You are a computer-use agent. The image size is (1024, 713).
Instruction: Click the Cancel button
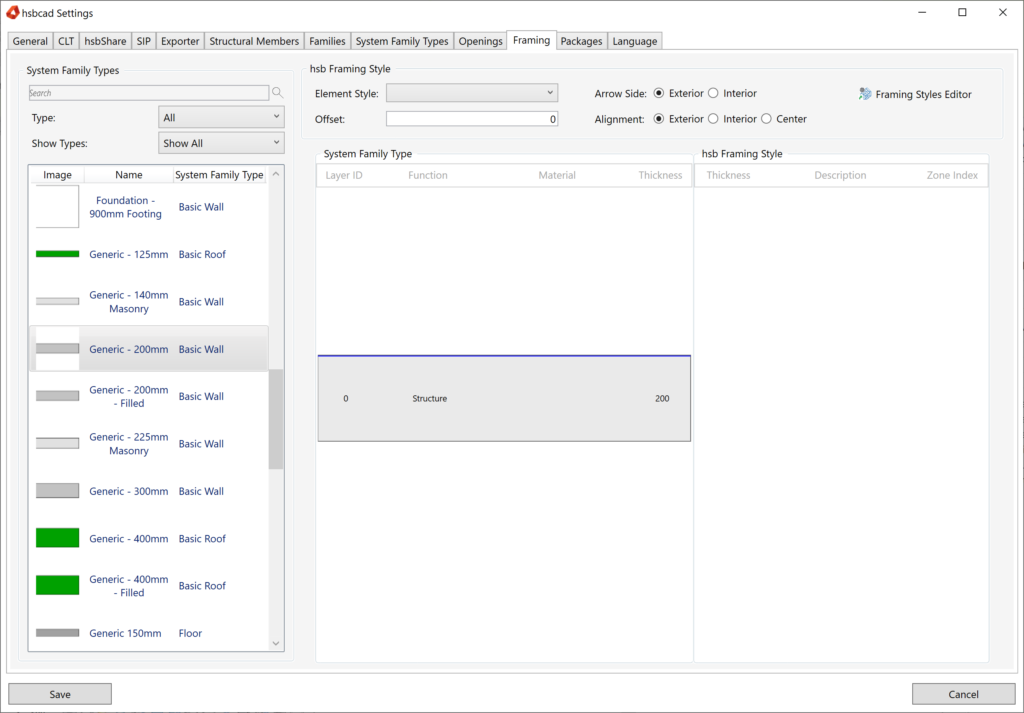click(963, 694)
